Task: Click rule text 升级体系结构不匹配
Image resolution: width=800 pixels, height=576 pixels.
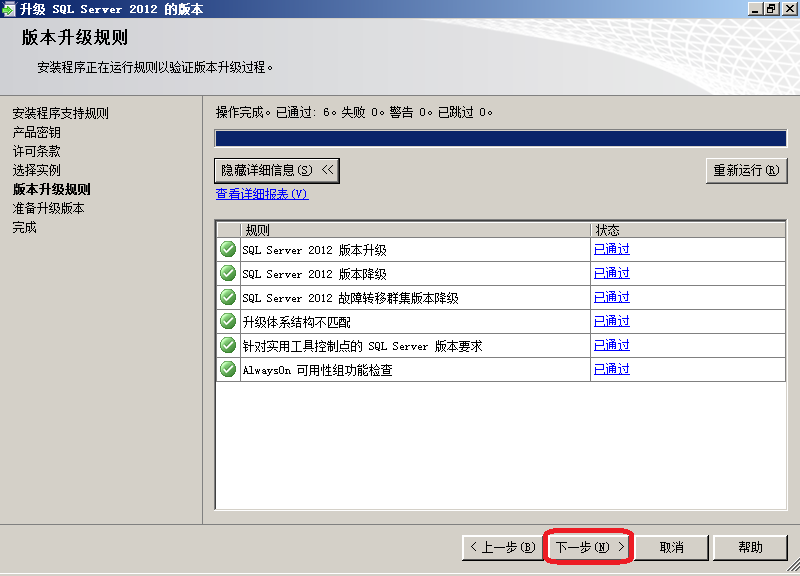Action: click(296, 322)
